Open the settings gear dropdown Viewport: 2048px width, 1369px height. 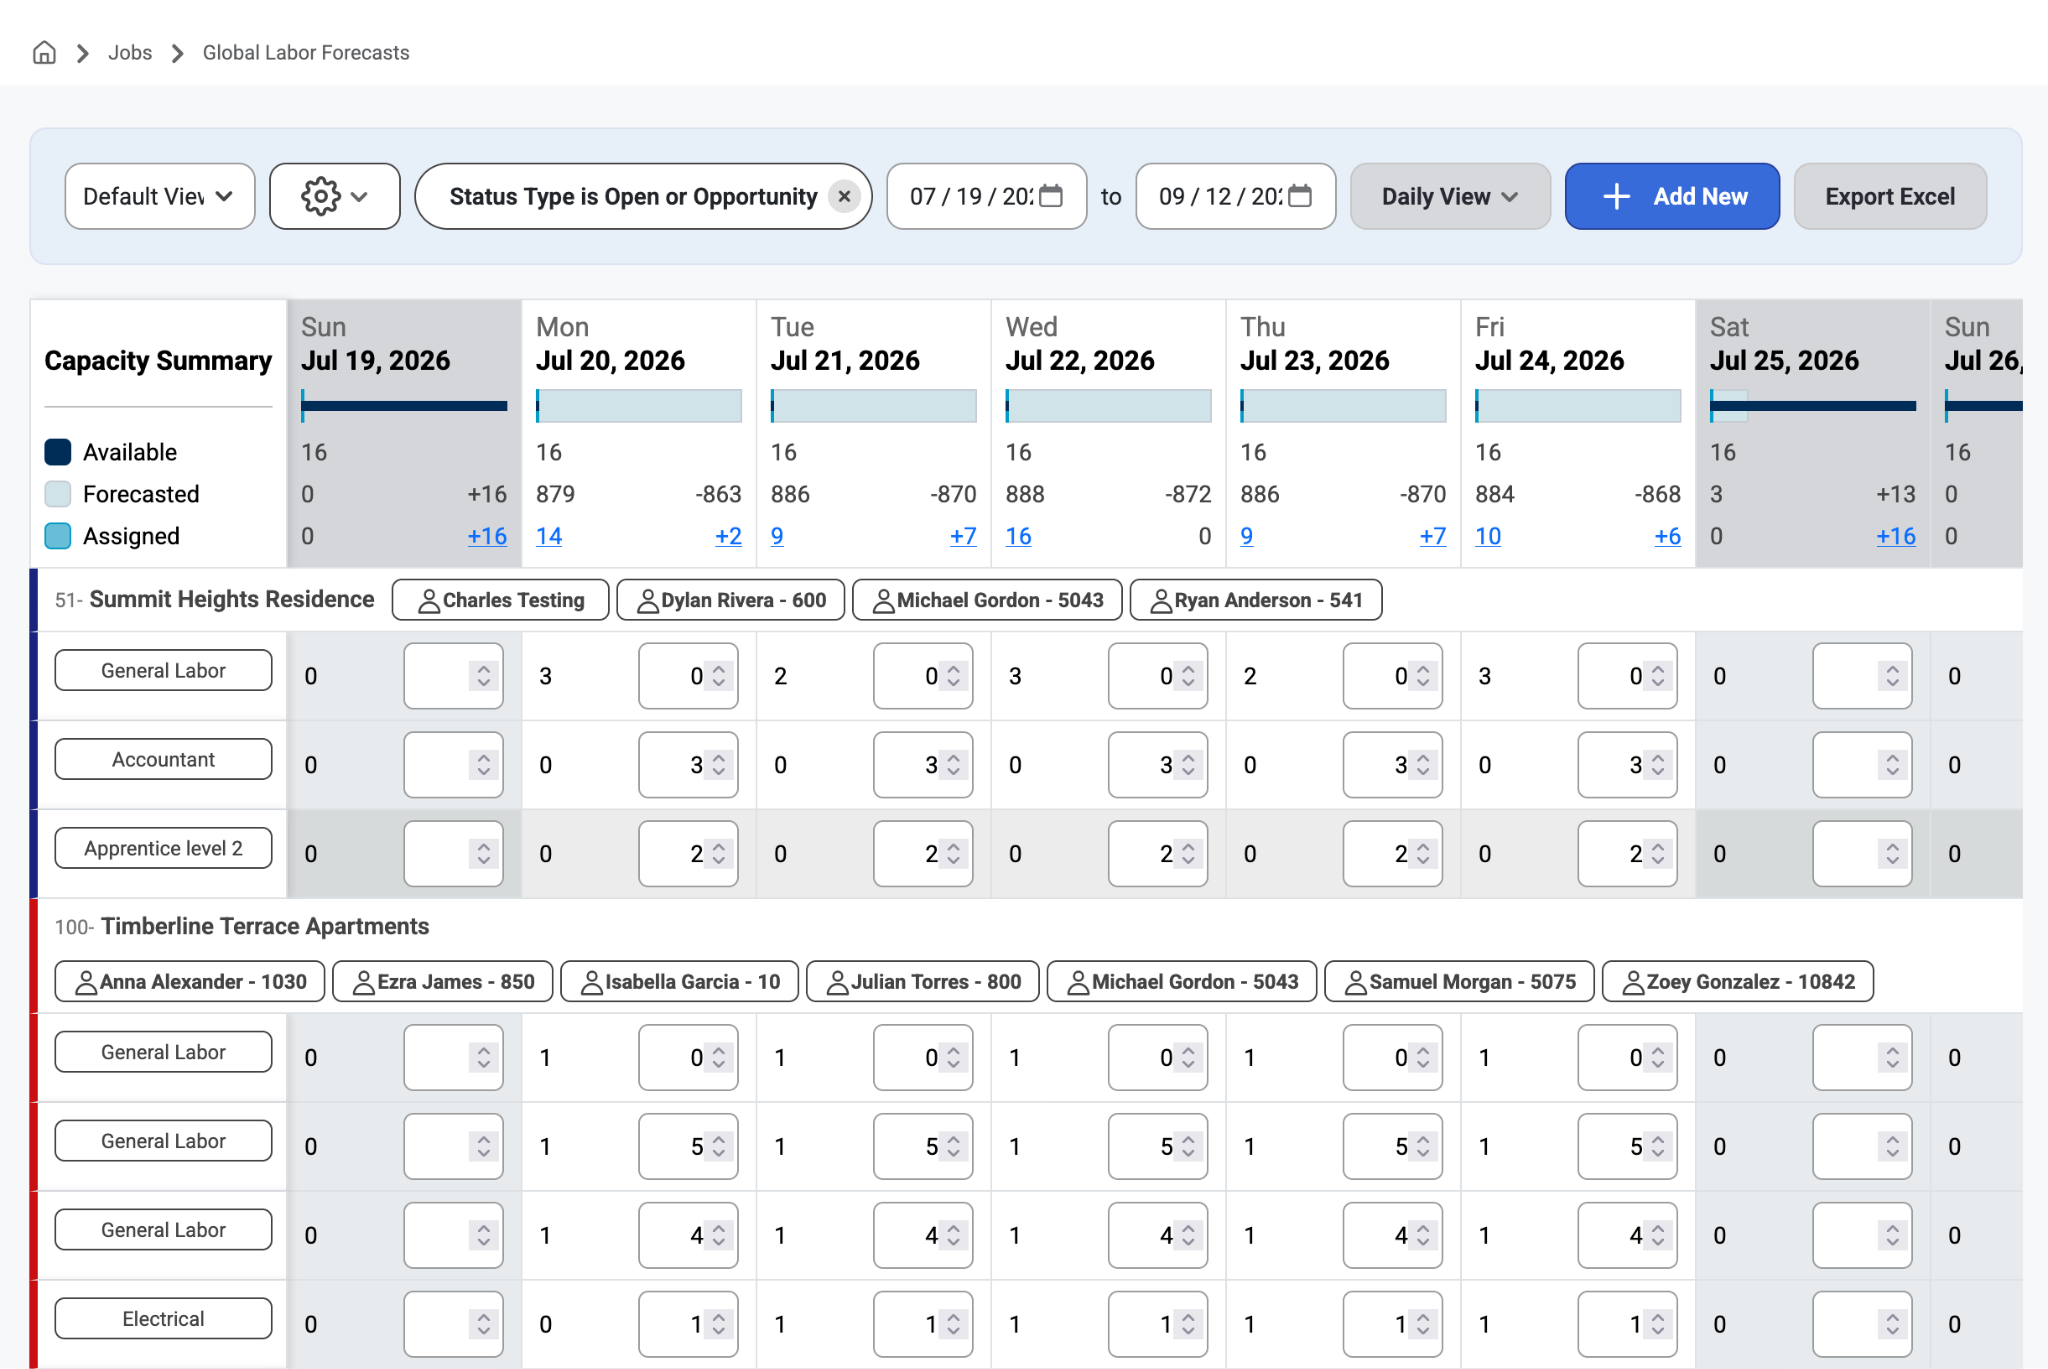335,196
